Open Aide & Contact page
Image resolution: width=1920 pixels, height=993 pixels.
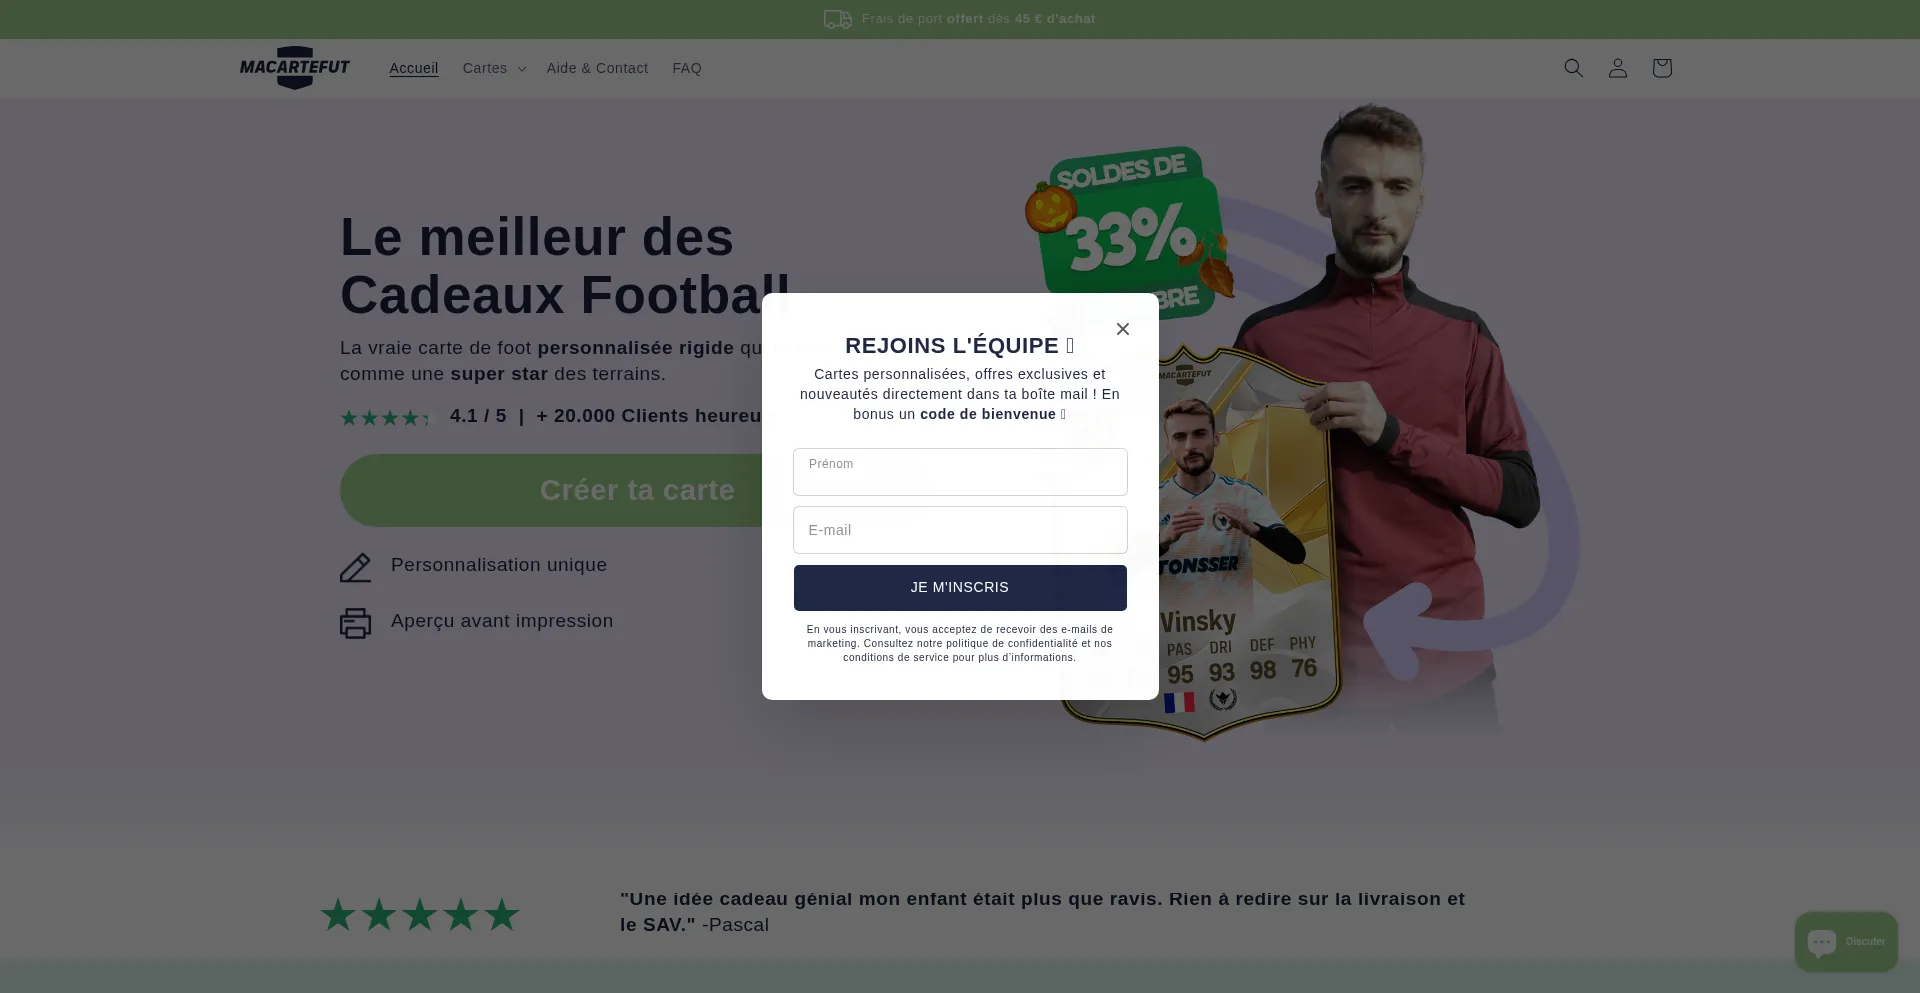coord(597,68)
